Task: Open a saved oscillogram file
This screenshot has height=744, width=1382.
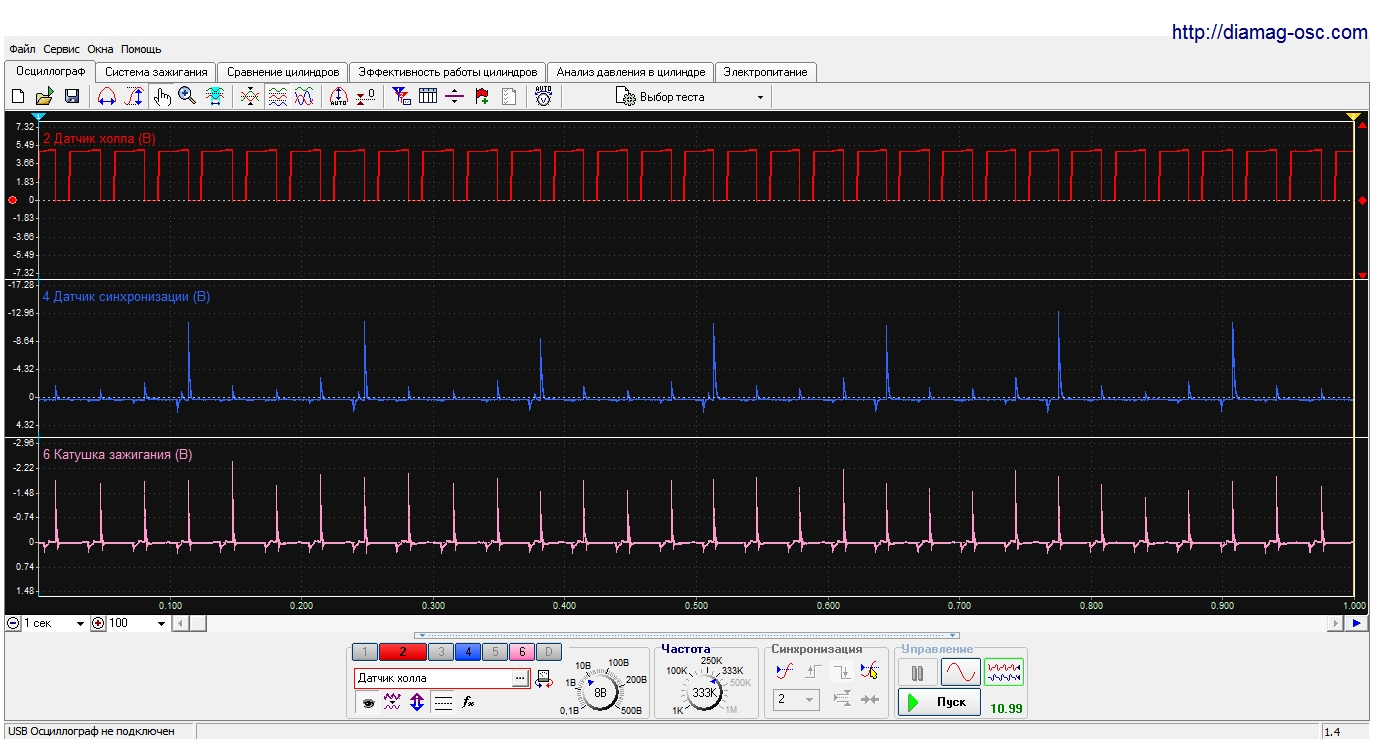Action: click(44, 97)
